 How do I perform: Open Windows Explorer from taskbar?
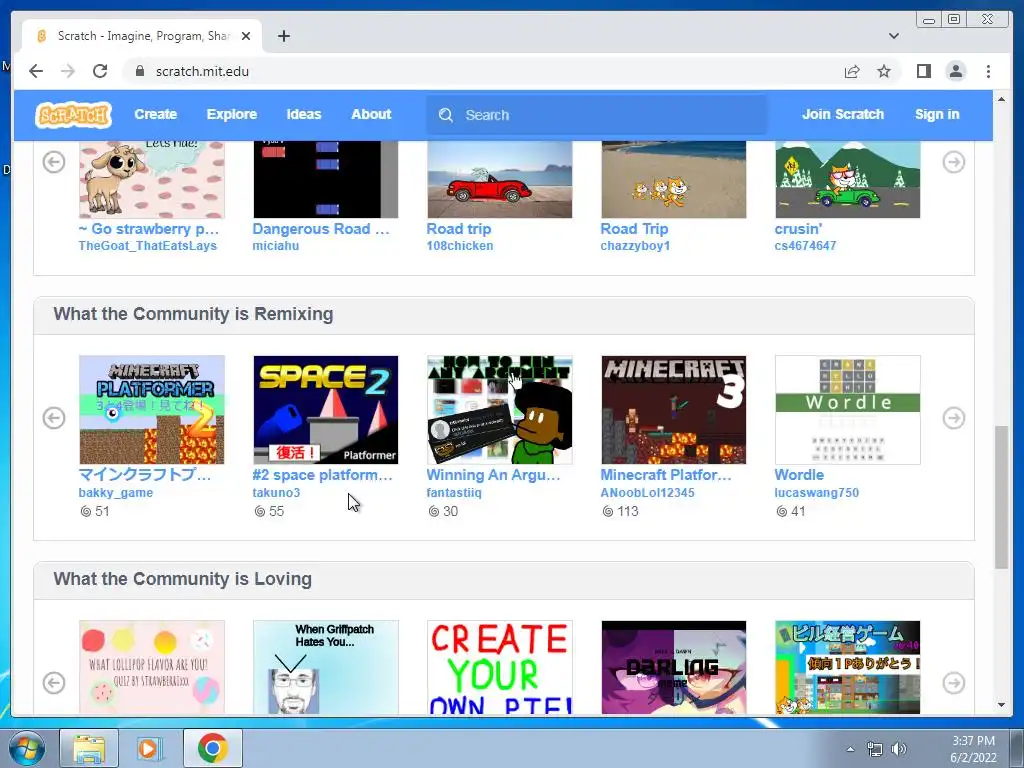click(x=89, y=749)
